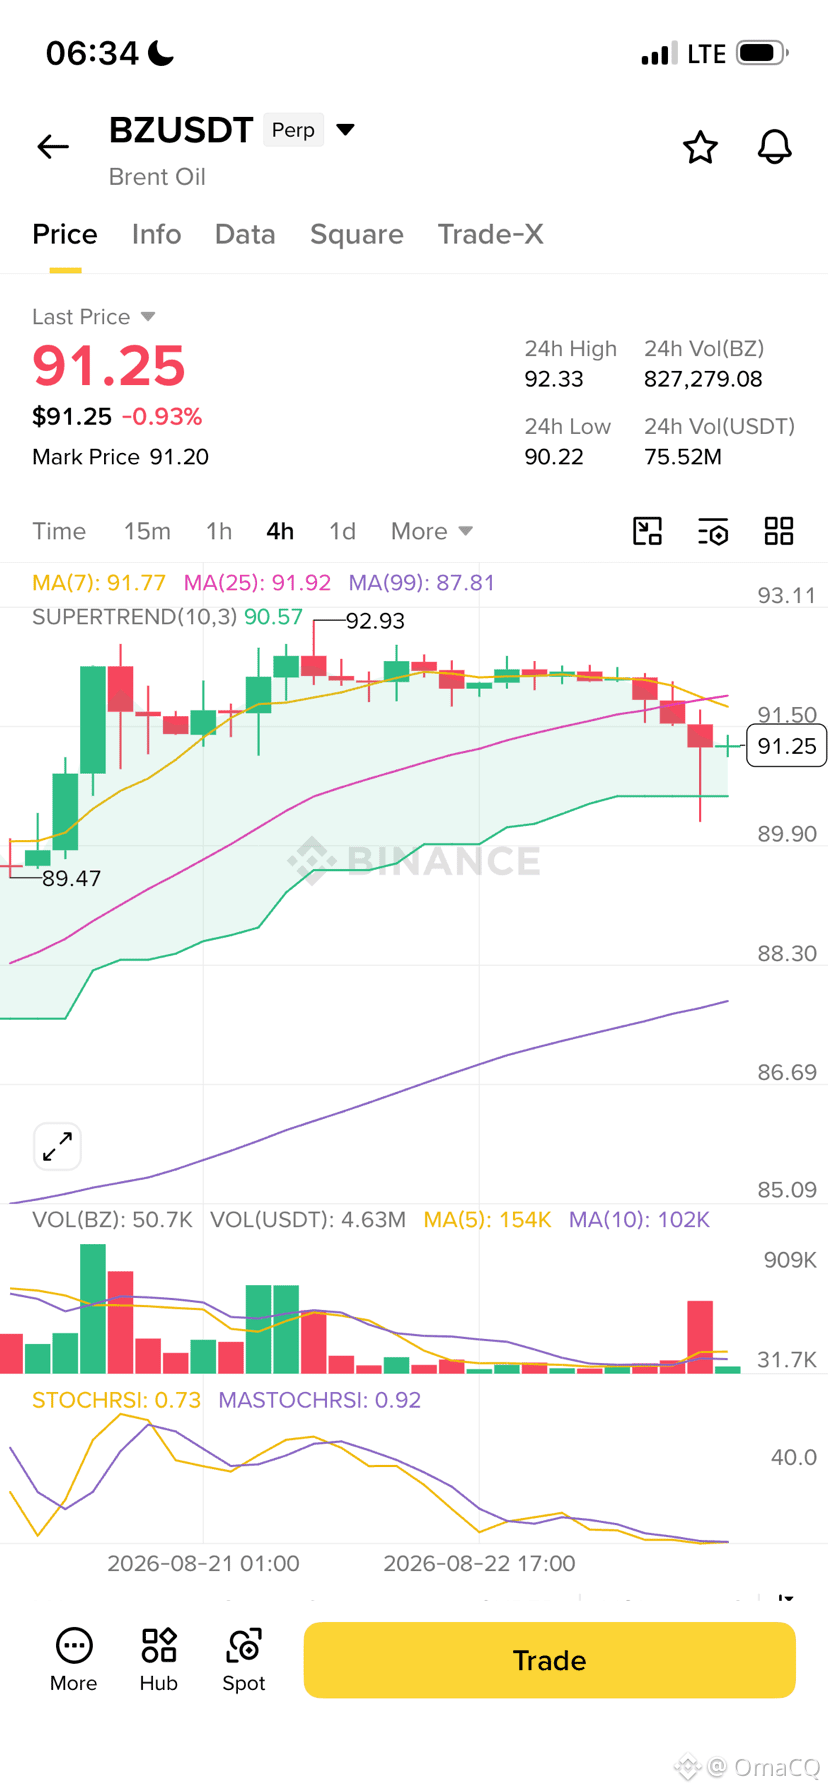This screenshot has height=1792, width=828.
Task: Switch to the Price tab
Action: pyautogui.click(x=65, y=234)
